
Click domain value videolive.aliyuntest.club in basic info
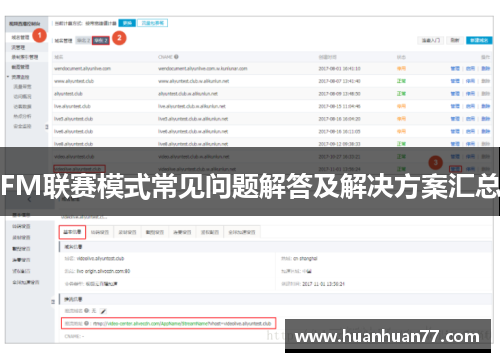(100, 258)
